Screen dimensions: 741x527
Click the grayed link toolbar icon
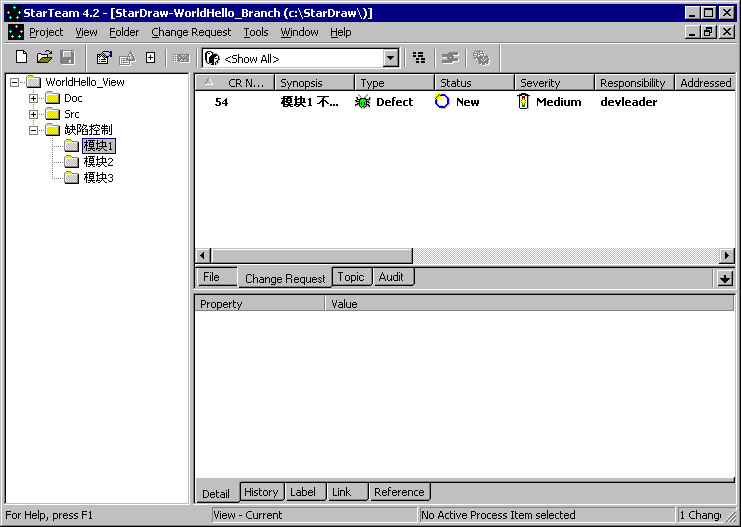(450, 58)
